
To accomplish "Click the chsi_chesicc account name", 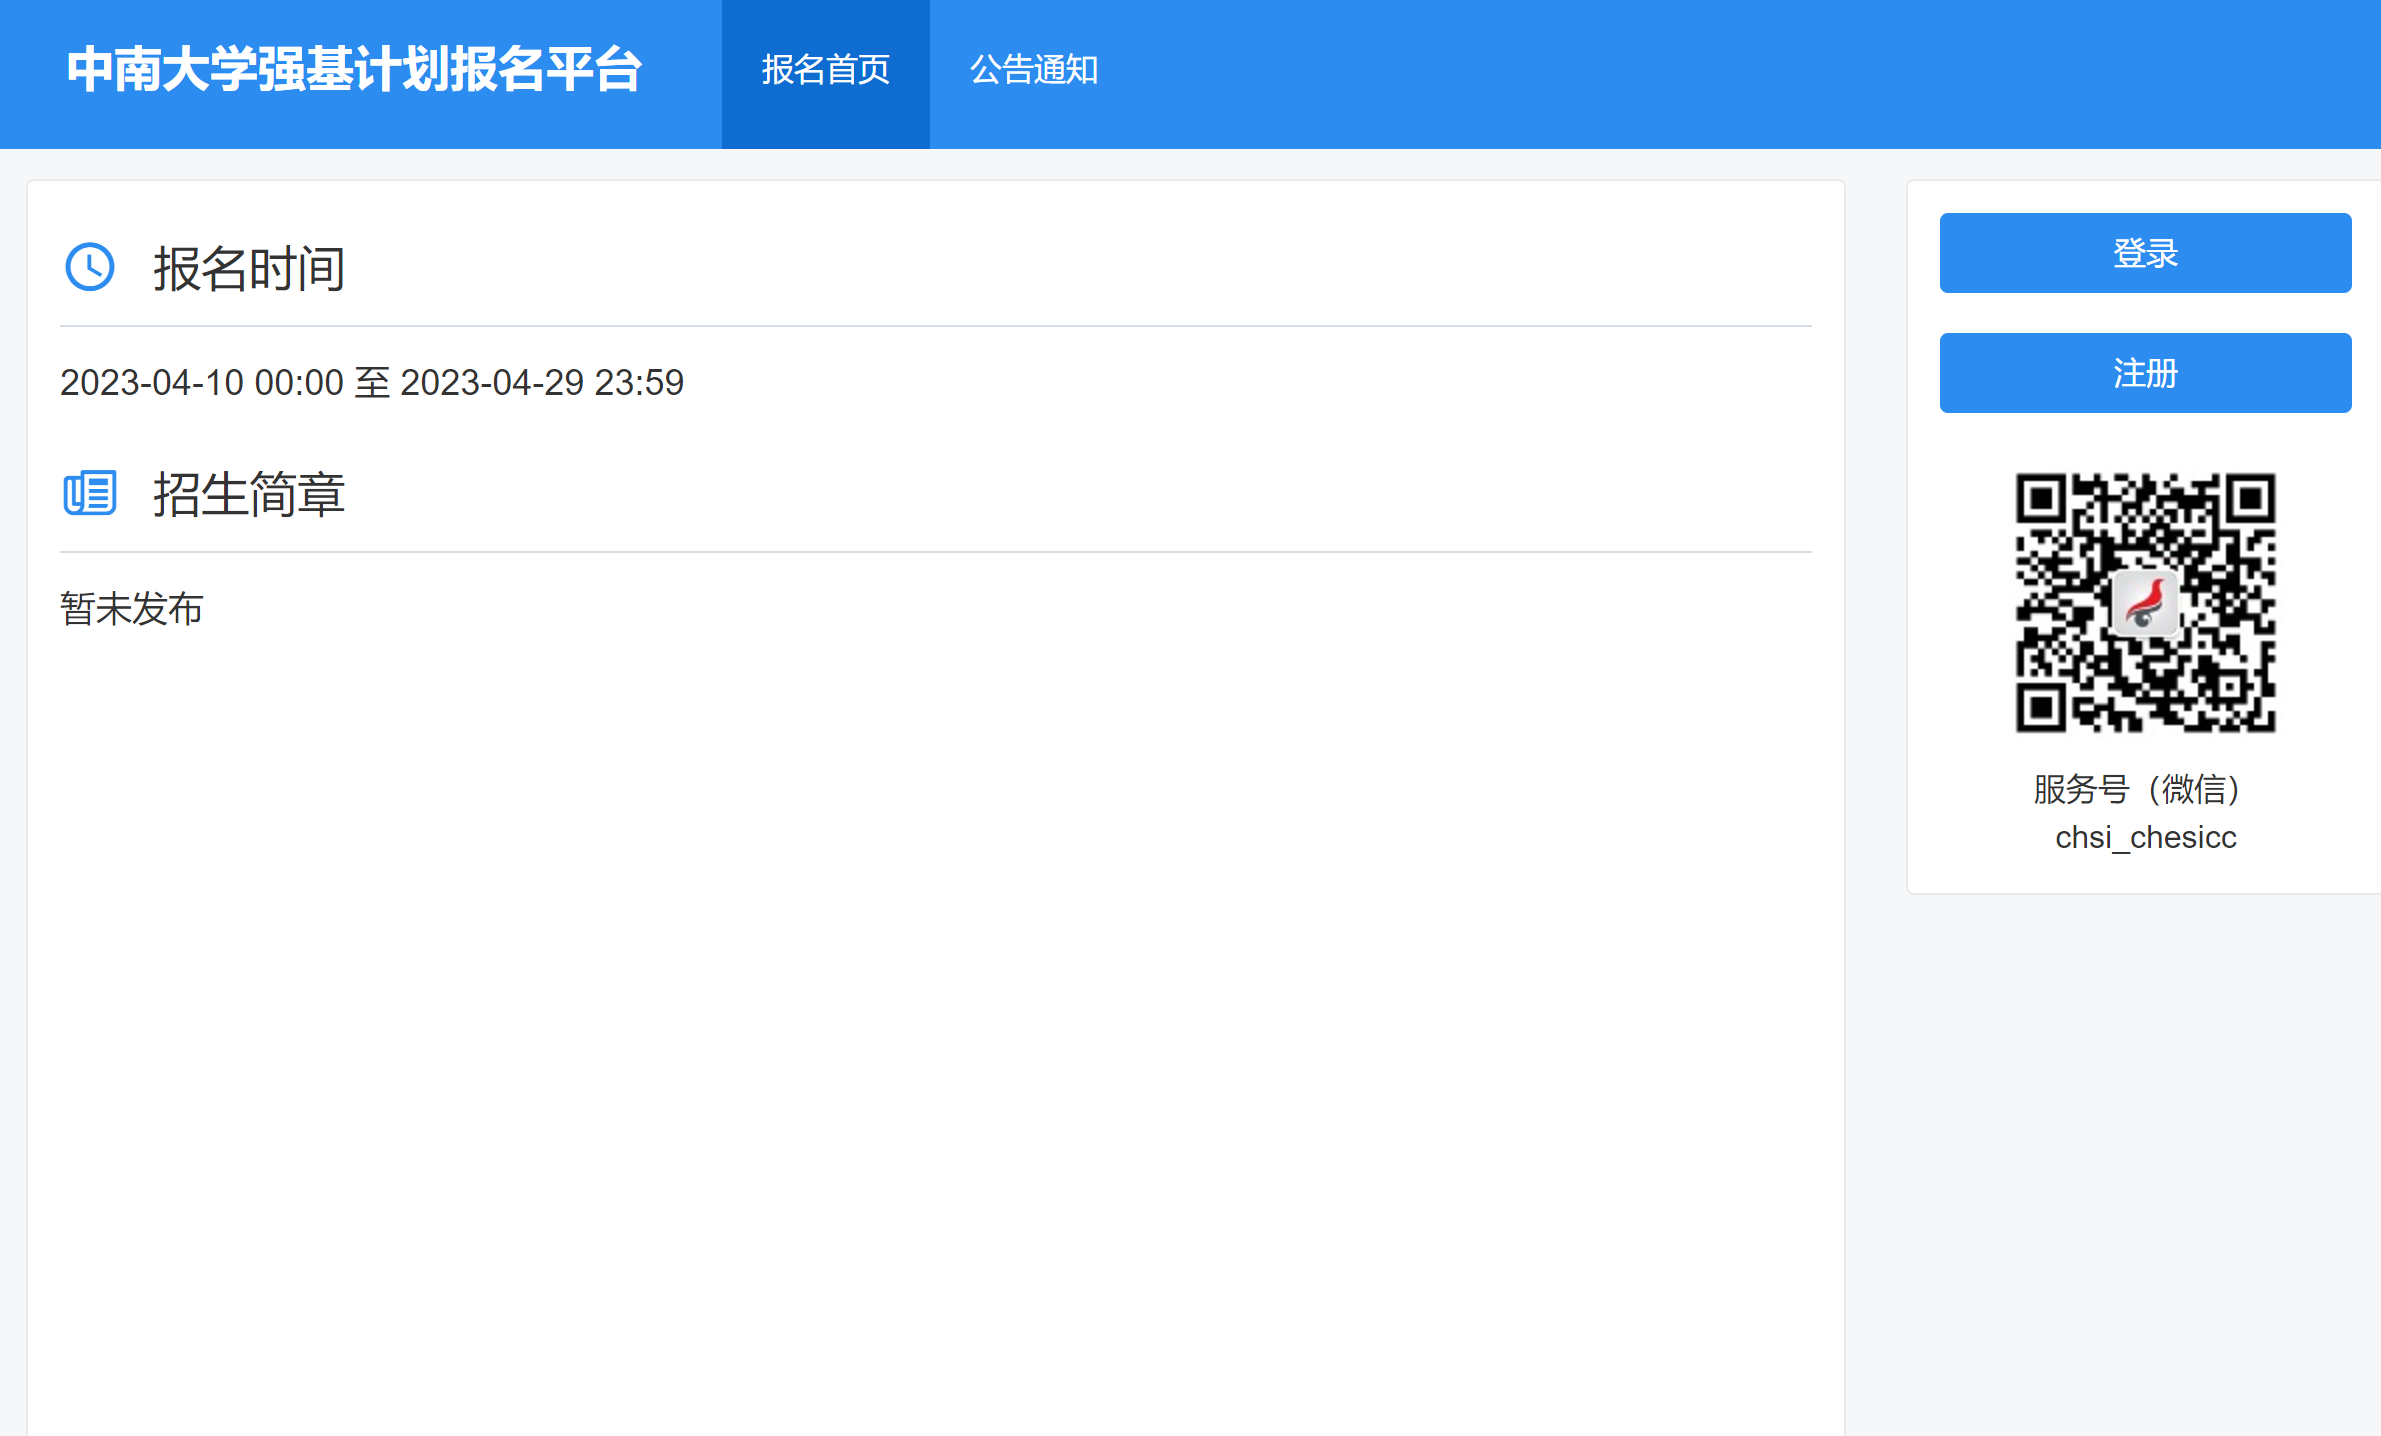I will [2145, 837].
